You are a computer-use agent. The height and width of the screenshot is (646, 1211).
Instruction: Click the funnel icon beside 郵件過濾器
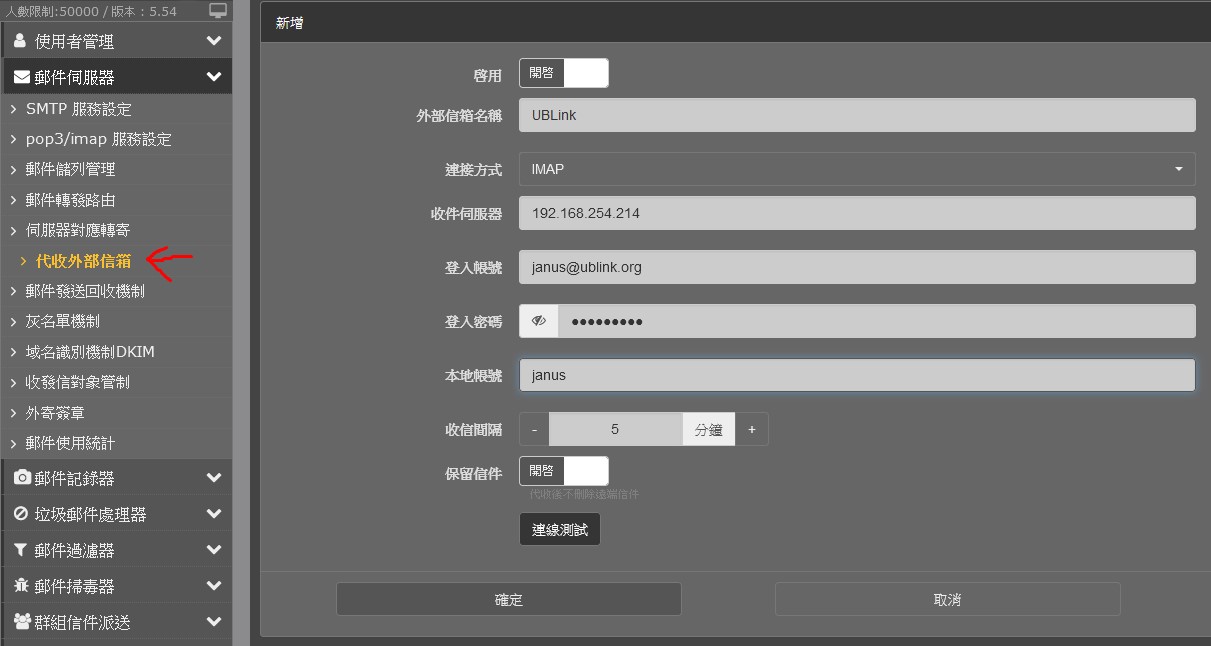21,550
